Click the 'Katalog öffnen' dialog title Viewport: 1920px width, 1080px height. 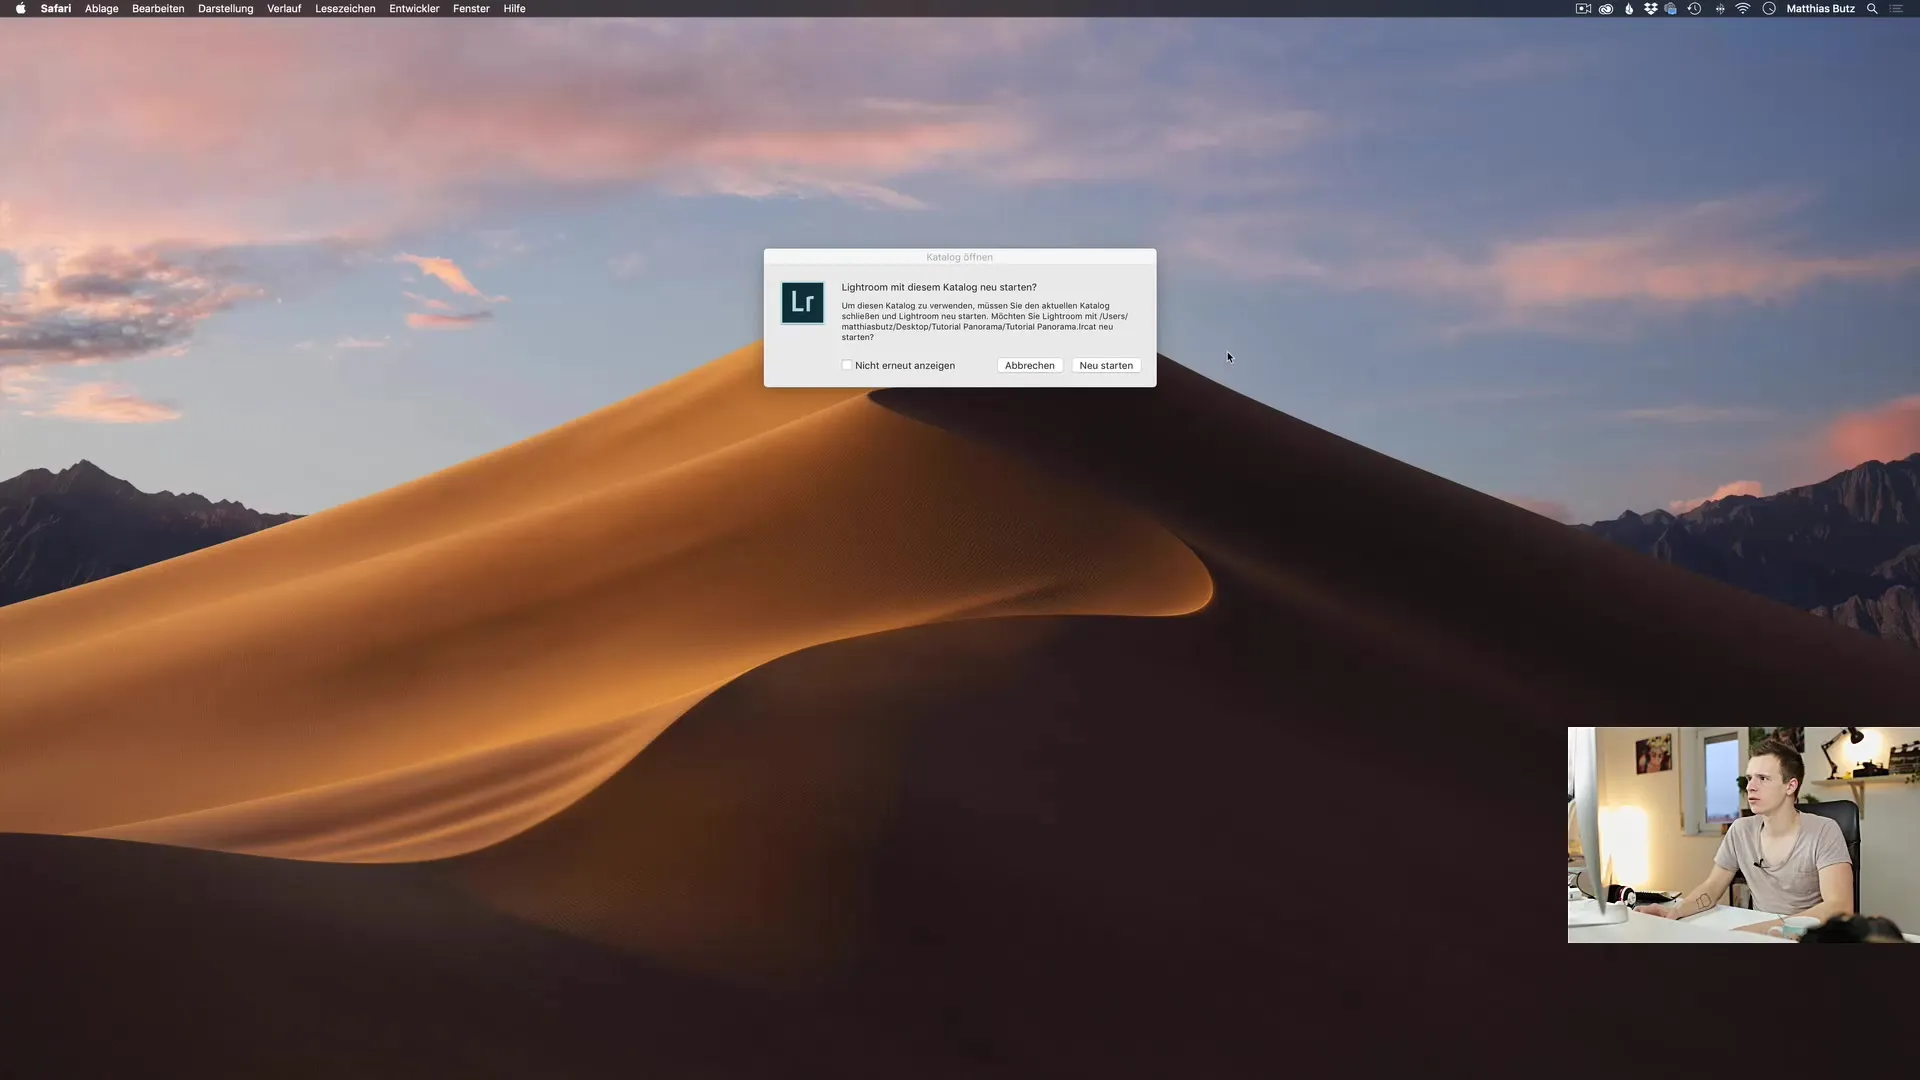[x=959, y=257]
